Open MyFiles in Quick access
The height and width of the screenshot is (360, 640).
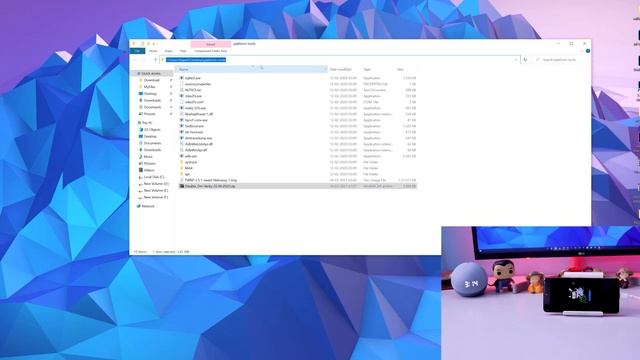click(149, 87)
